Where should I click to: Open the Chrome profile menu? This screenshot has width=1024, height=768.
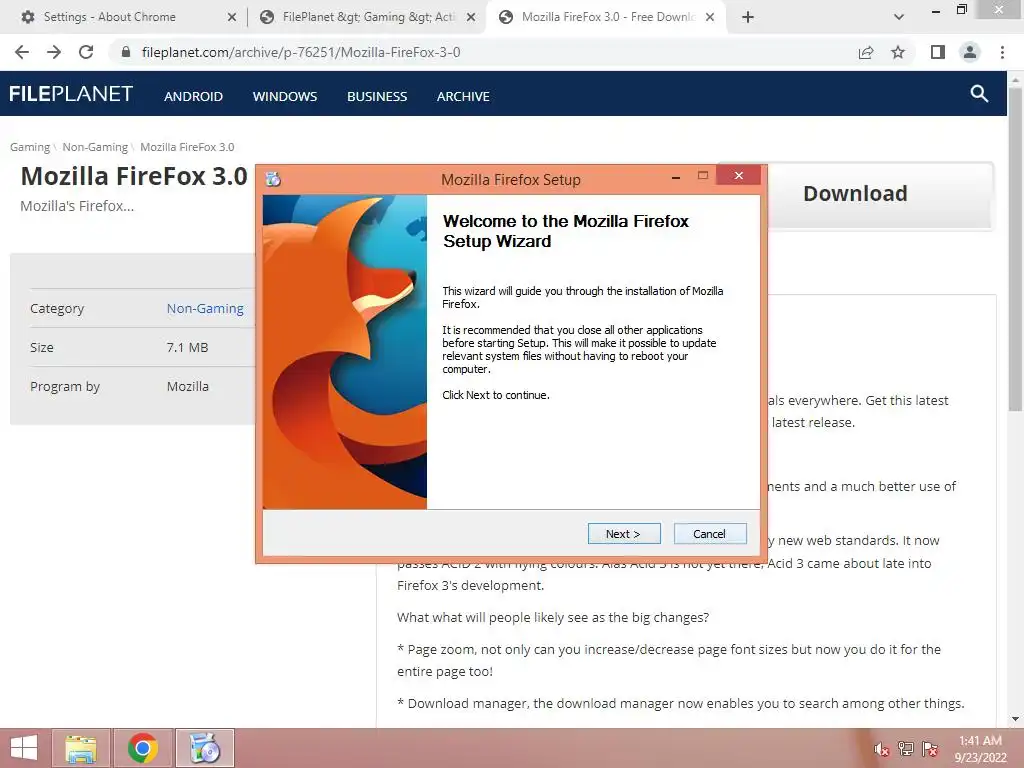tap(970, 52)
